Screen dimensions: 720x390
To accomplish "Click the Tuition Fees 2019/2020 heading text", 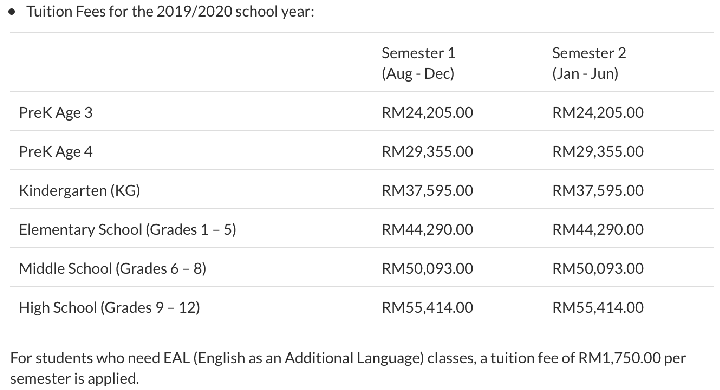I will tap(170, 11).
